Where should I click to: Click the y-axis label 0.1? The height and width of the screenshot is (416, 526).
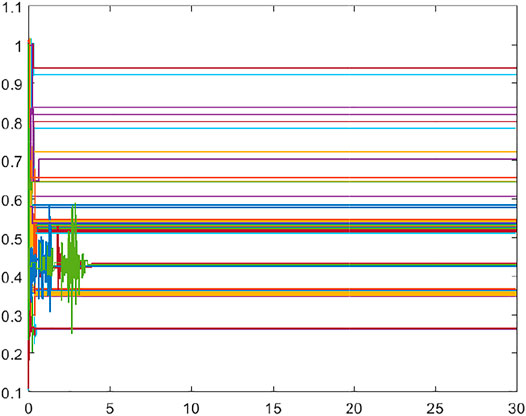pos(11,393)
